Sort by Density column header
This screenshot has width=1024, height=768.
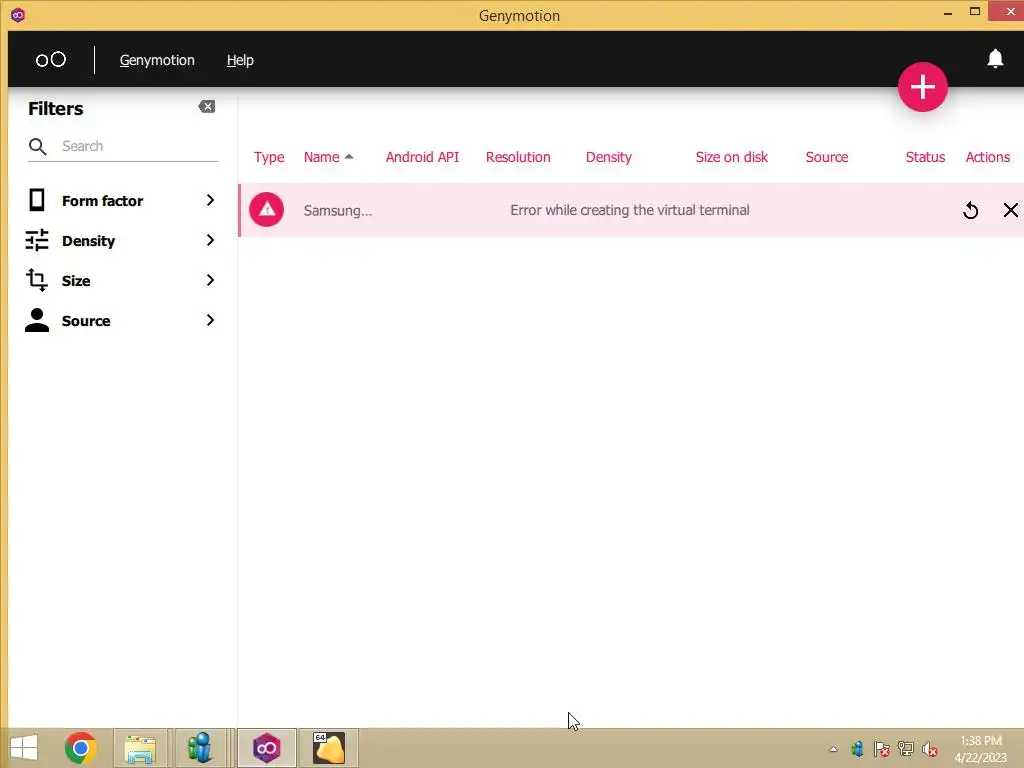[609, 157]
